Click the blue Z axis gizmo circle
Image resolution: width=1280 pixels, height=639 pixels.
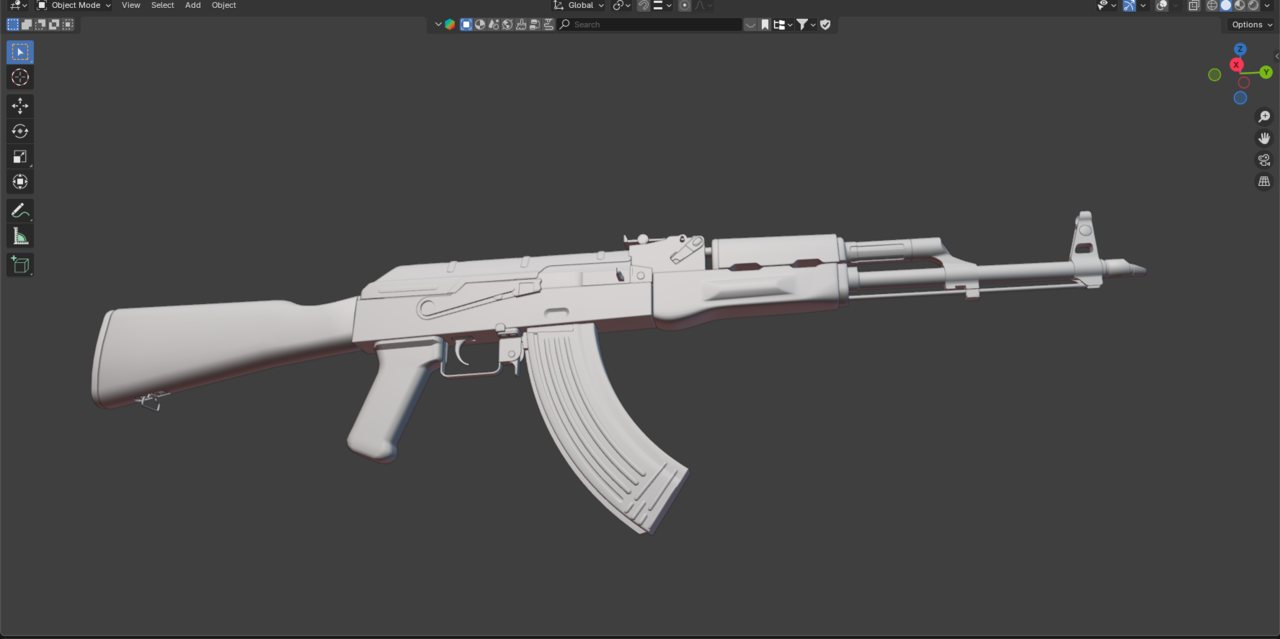pos(1240,49)
